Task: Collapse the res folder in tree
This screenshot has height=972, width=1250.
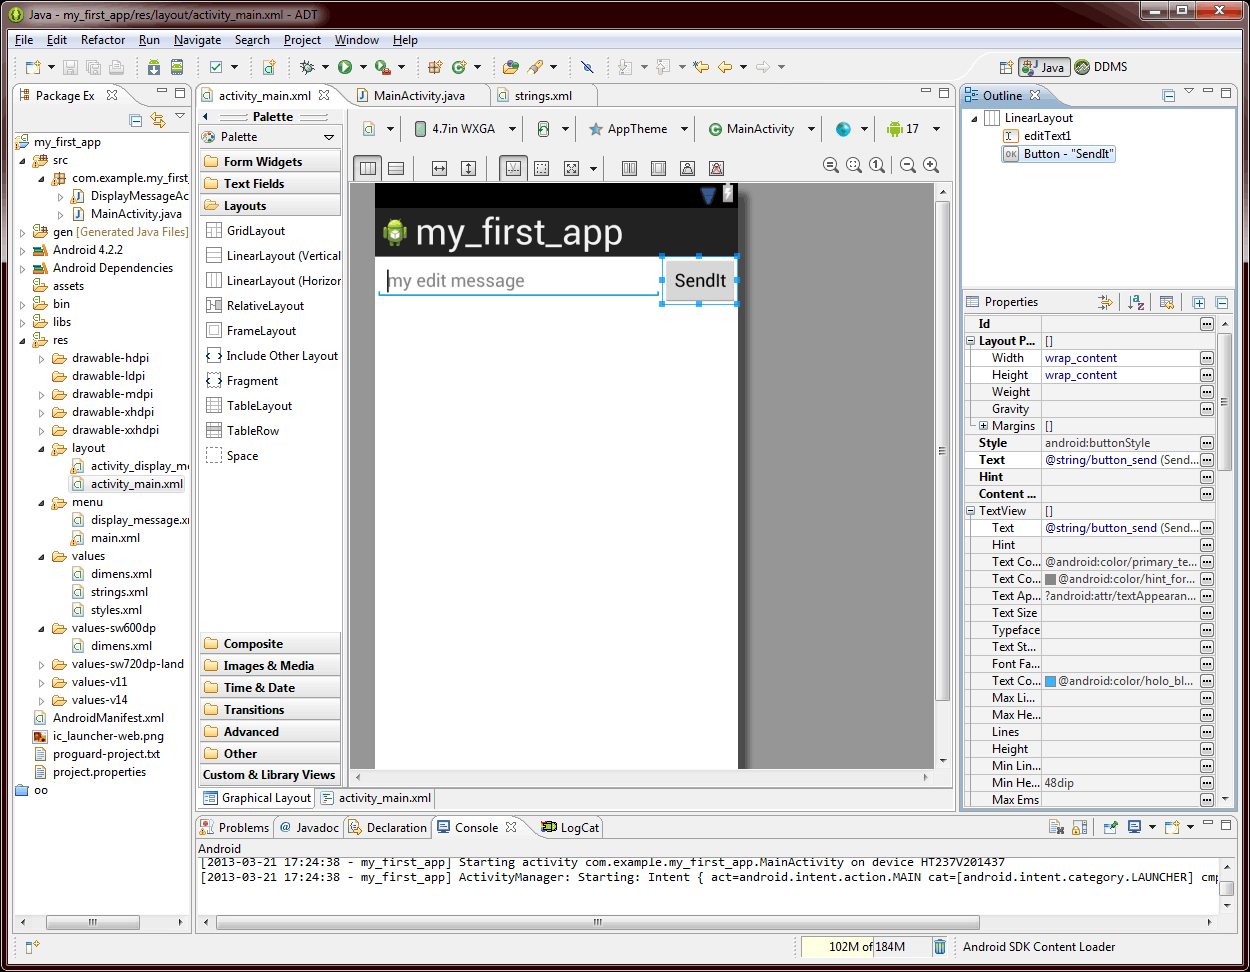Action: tap(23, 340)
